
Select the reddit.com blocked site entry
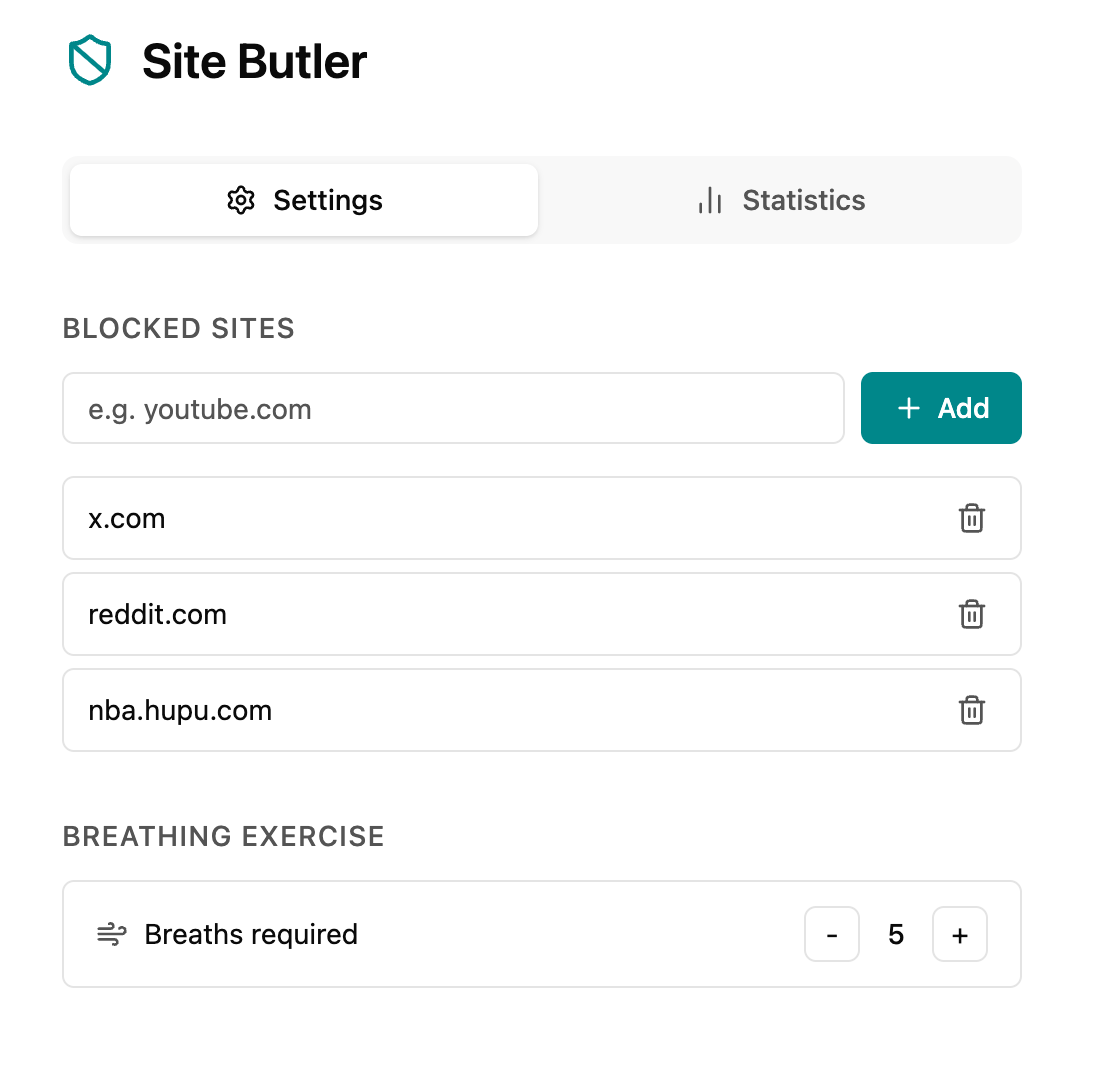(x=542, y=615)
